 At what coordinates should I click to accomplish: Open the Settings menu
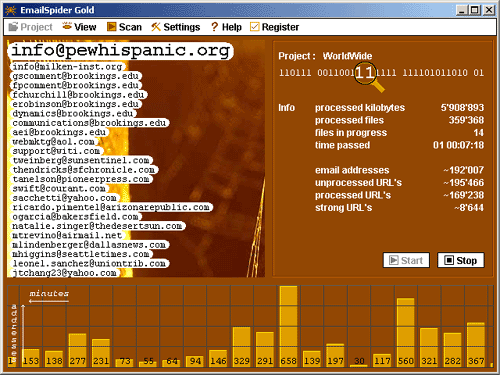[x=176, y=27]
